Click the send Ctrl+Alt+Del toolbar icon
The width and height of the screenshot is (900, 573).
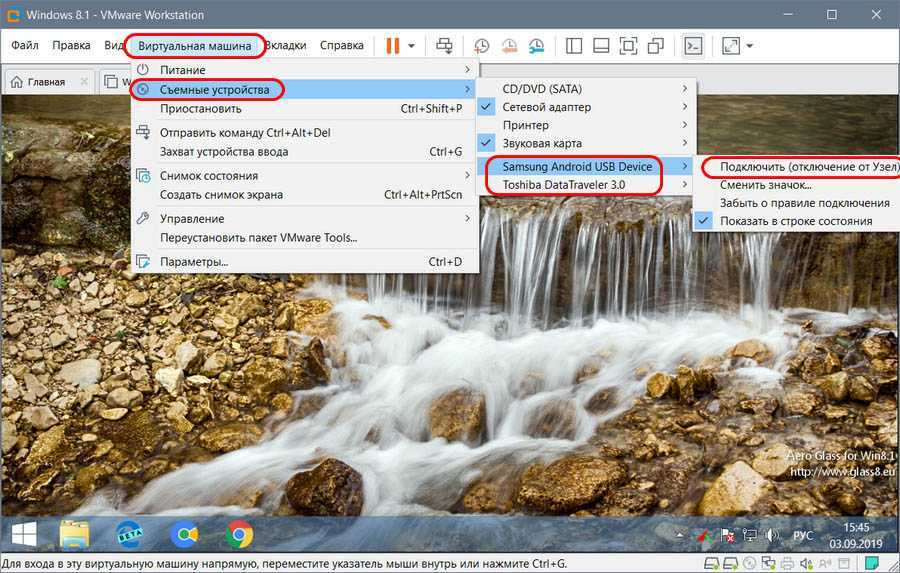click(x=445, y=46)
